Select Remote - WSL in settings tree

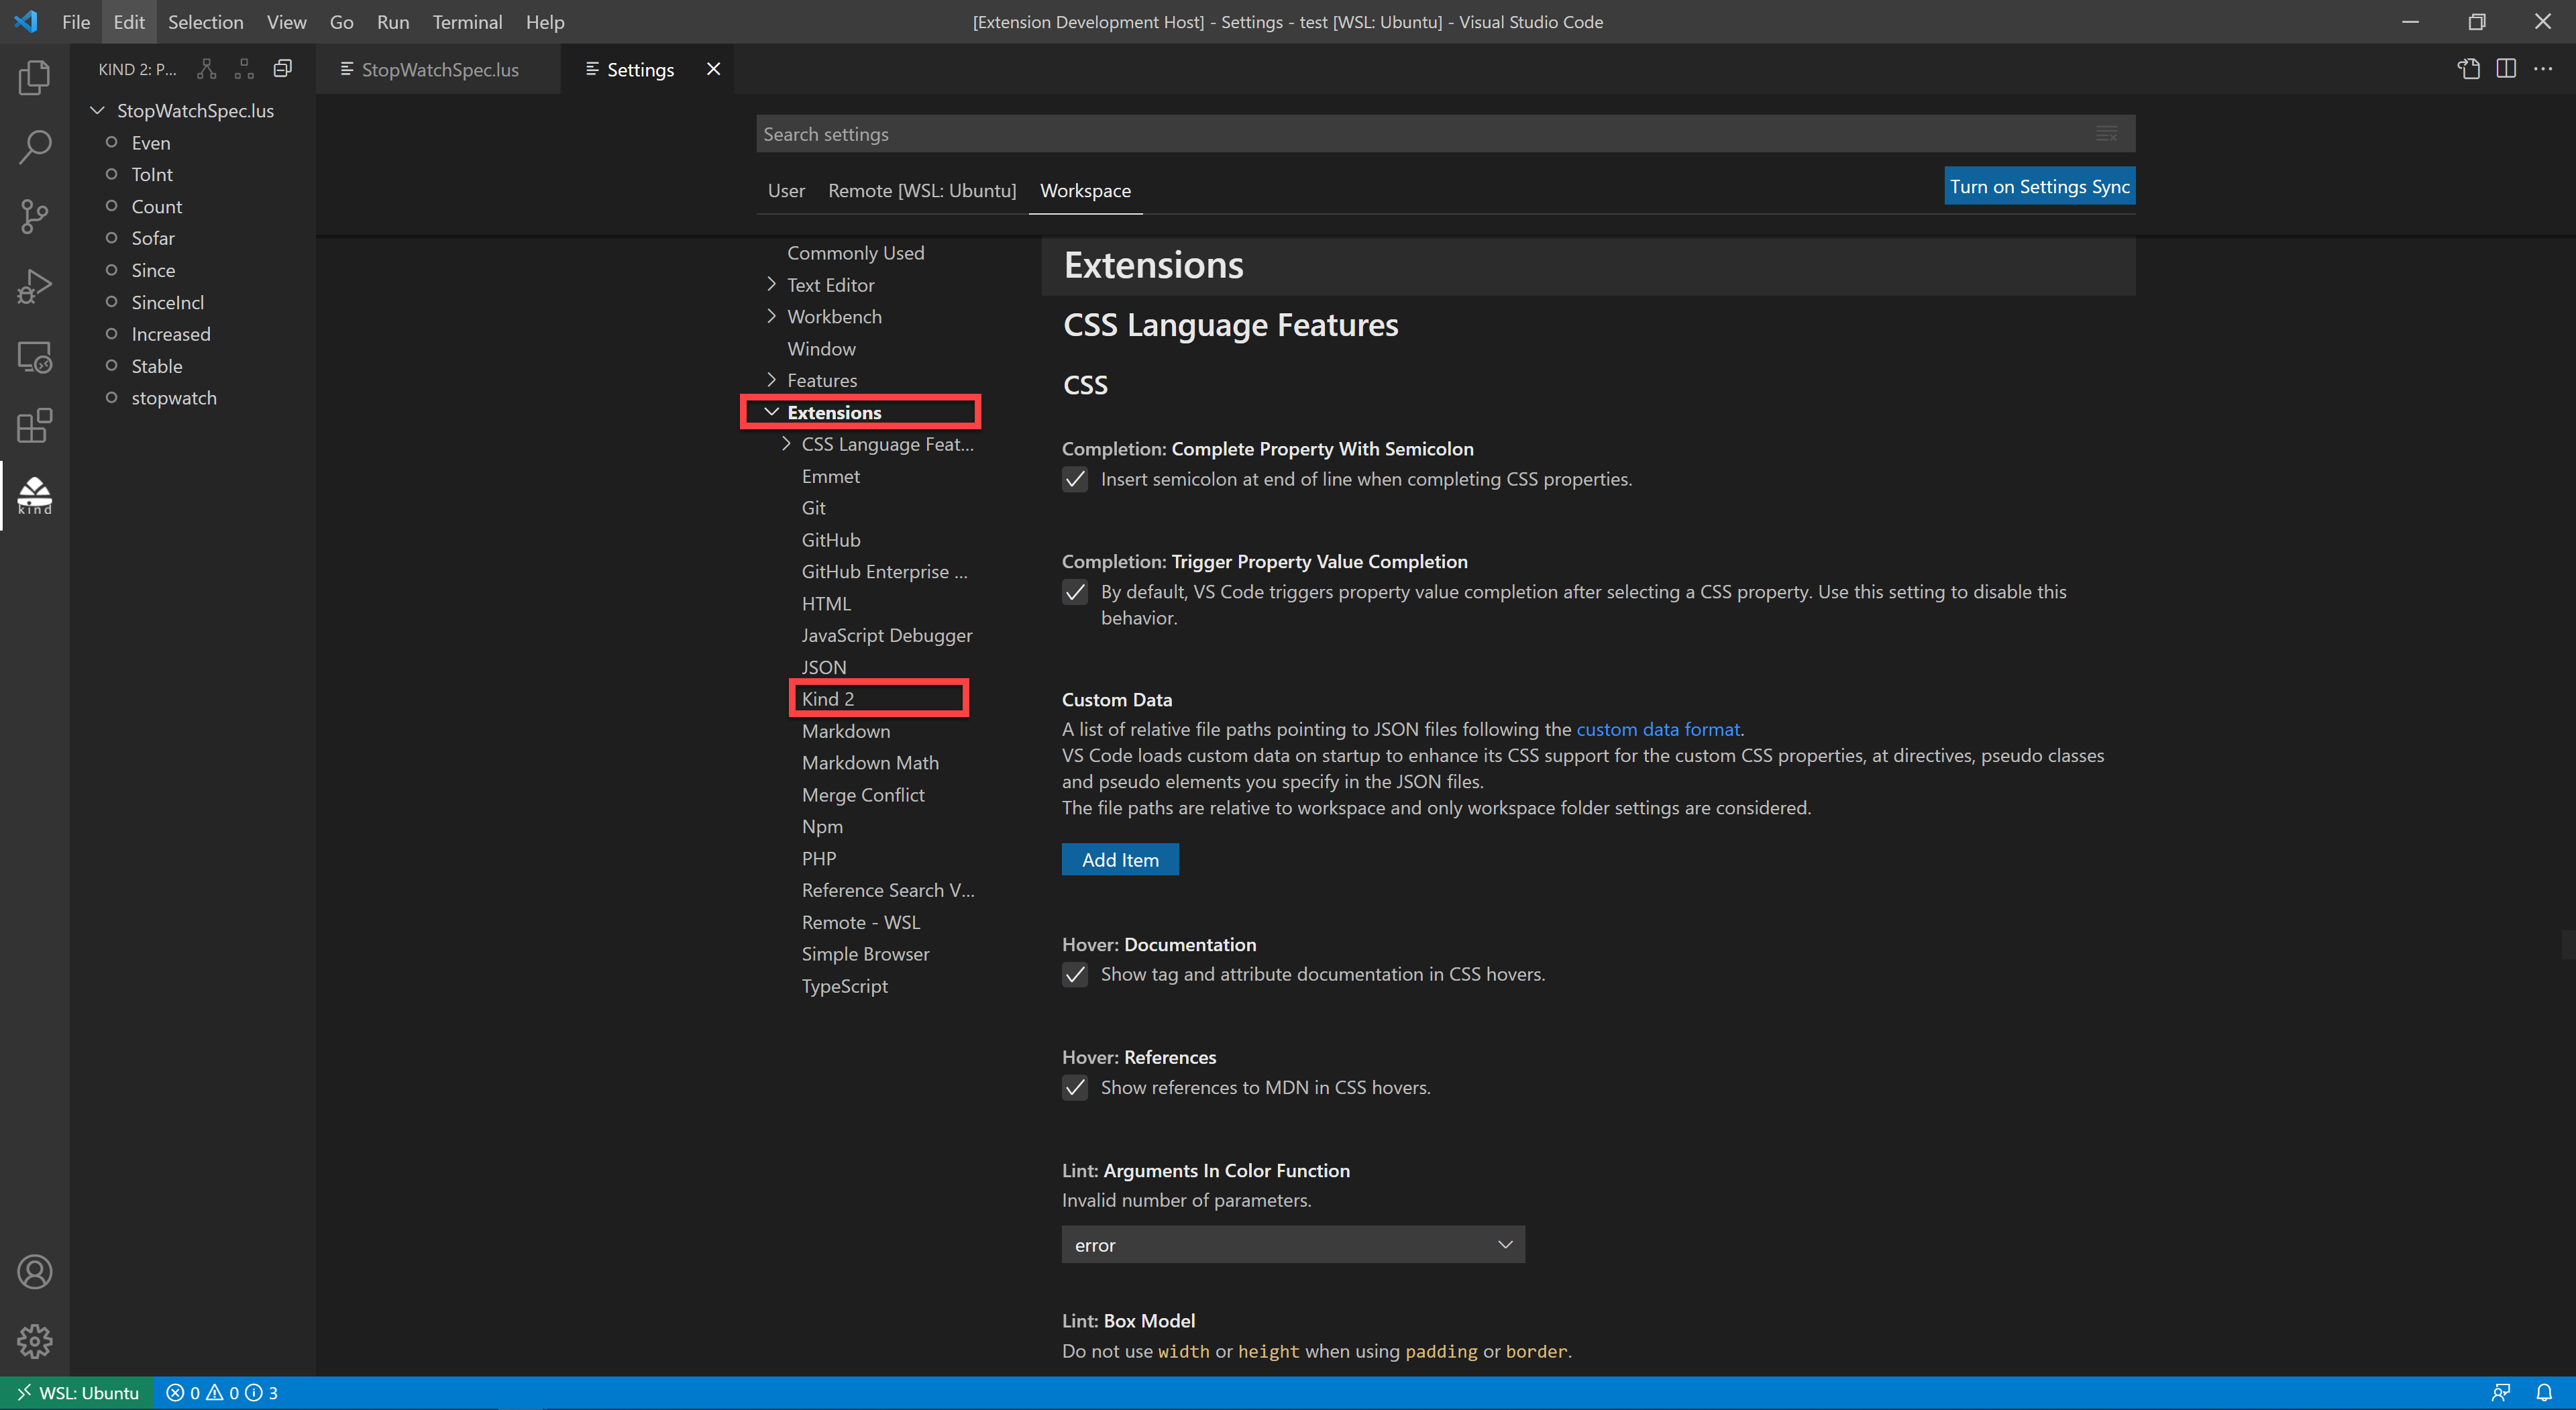point(861,922)
